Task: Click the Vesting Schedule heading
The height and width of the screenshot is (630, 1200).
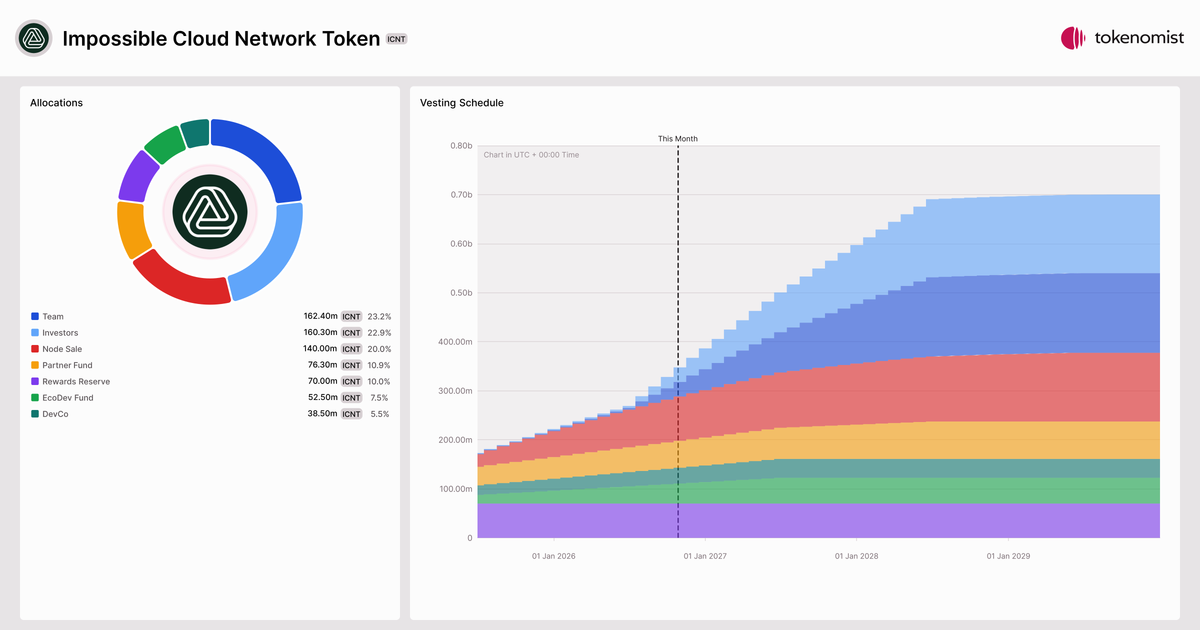Action: 462,103
